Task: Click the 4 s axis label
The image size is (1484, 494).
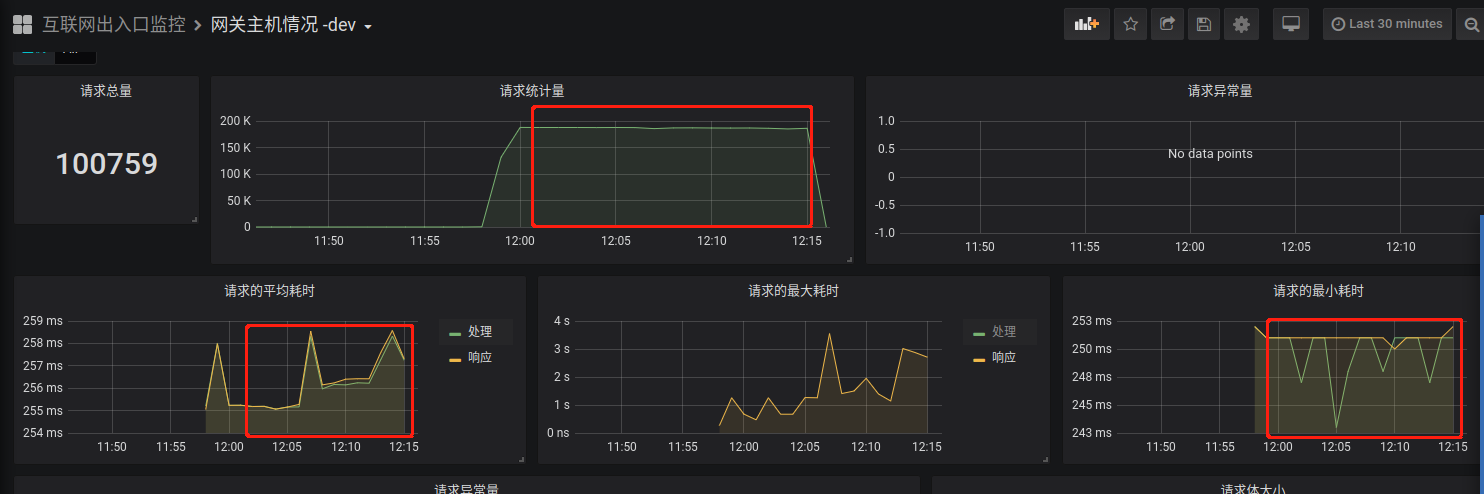Action: (x=561, y=321)
